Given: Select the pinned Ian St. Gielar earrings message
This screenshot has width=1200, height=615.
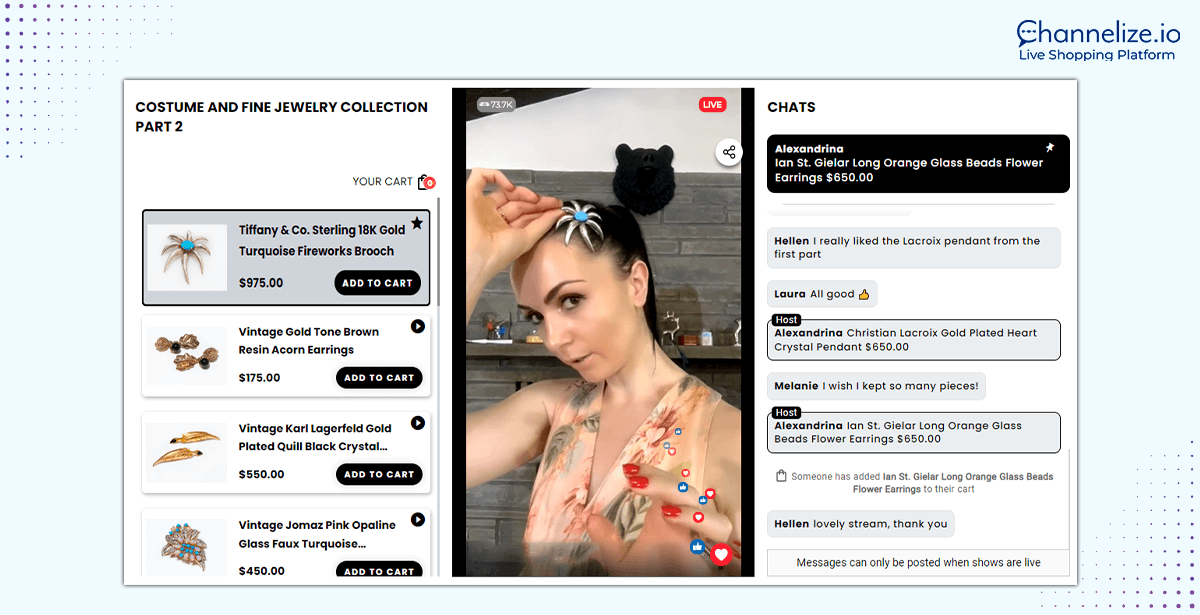Looking at the screenshot, I should [918, 164].
